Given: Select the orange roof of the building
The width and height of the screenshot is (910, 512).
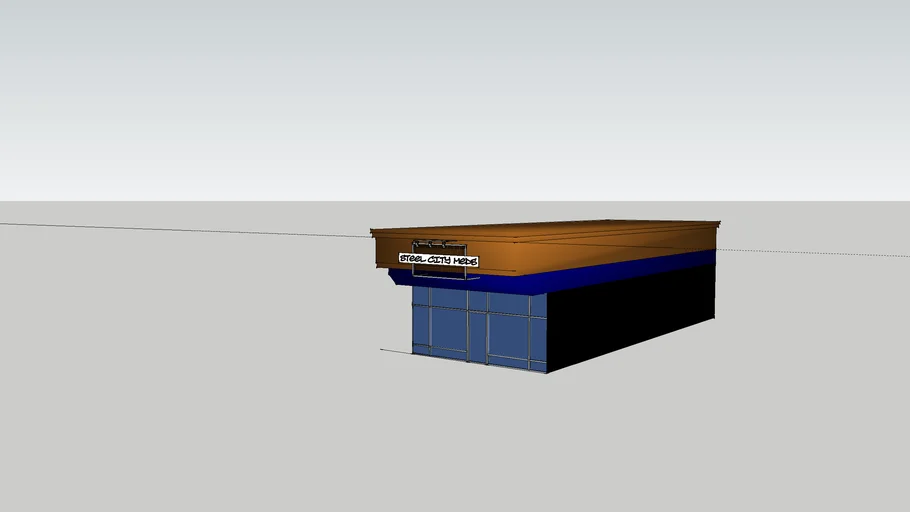Looking at the screenshot, I should click(x=545, y=246).
